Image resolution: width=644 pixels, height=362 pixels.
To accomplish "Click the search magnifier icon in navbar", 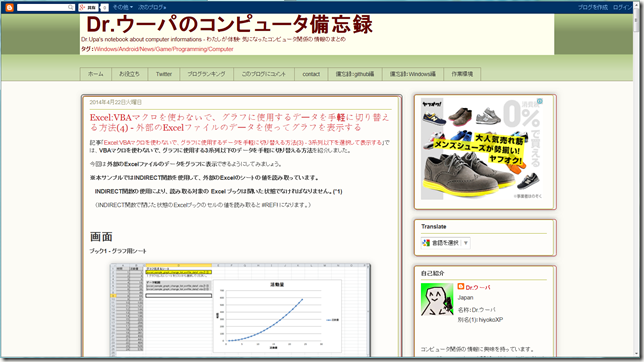I will [x=71, y=7].
